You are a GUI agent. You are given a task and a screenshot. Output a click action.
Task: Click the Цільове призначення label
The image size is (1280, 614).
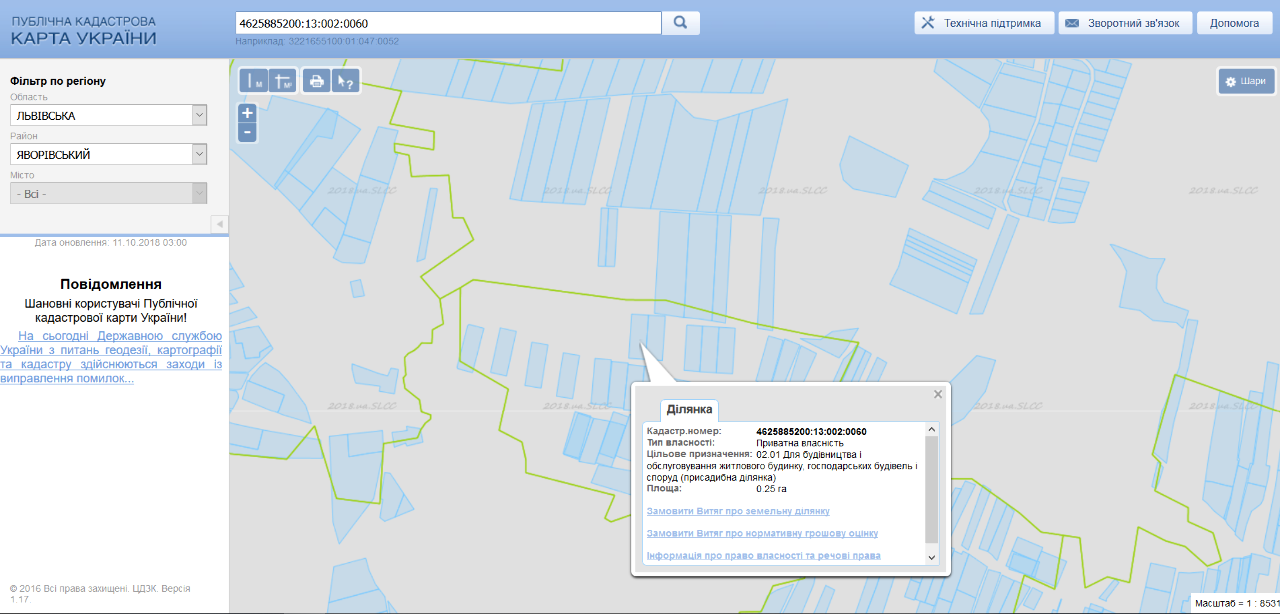pos(700,455)
